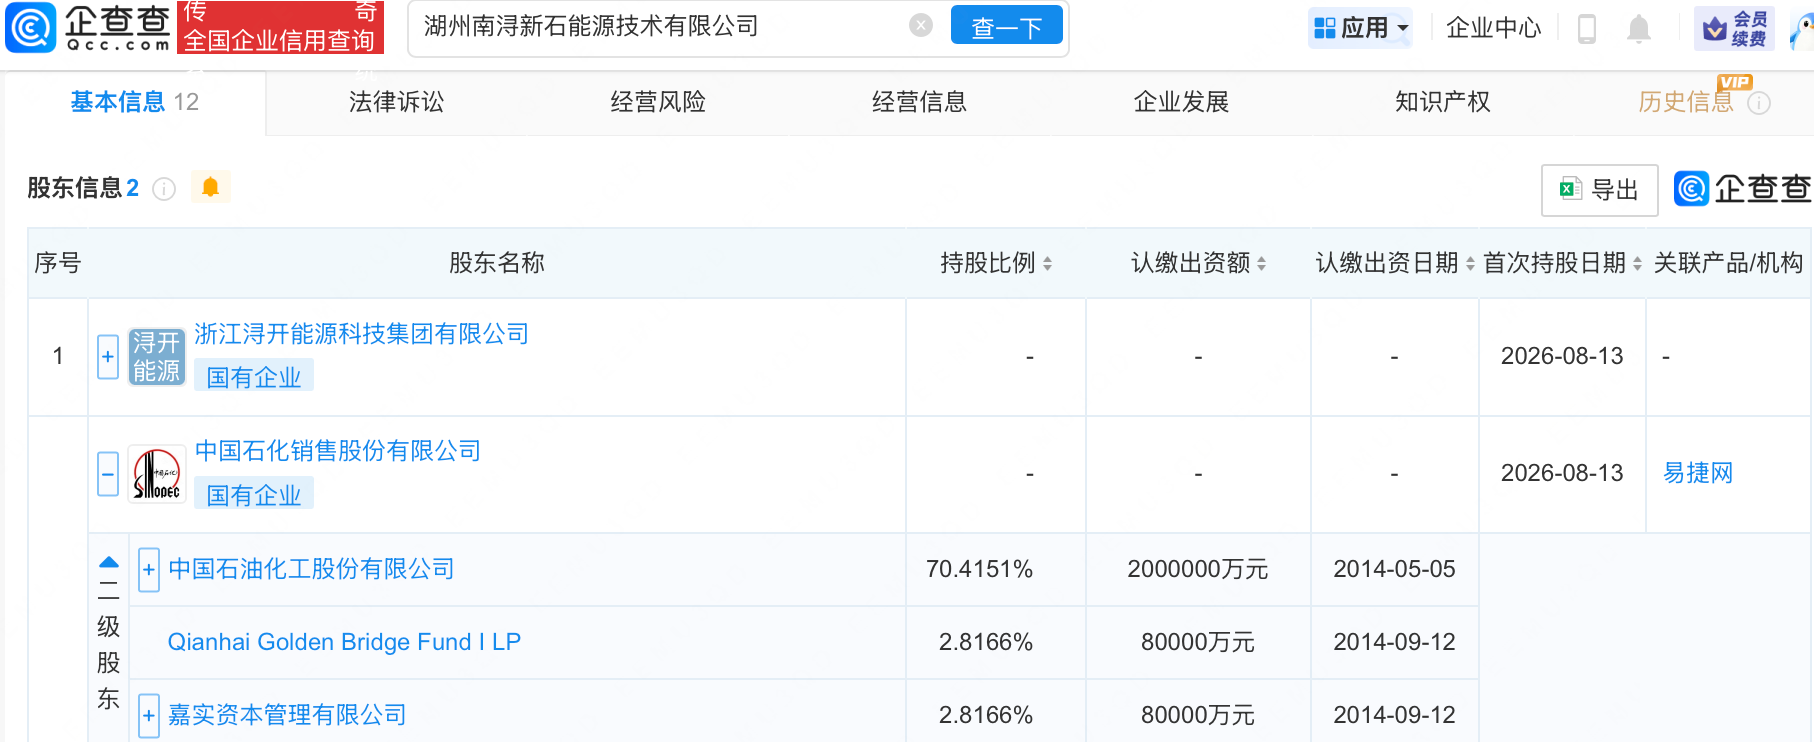Open the 易捷网 related product link
The width and height of the screenshot is (1814, 742).
1698,473
